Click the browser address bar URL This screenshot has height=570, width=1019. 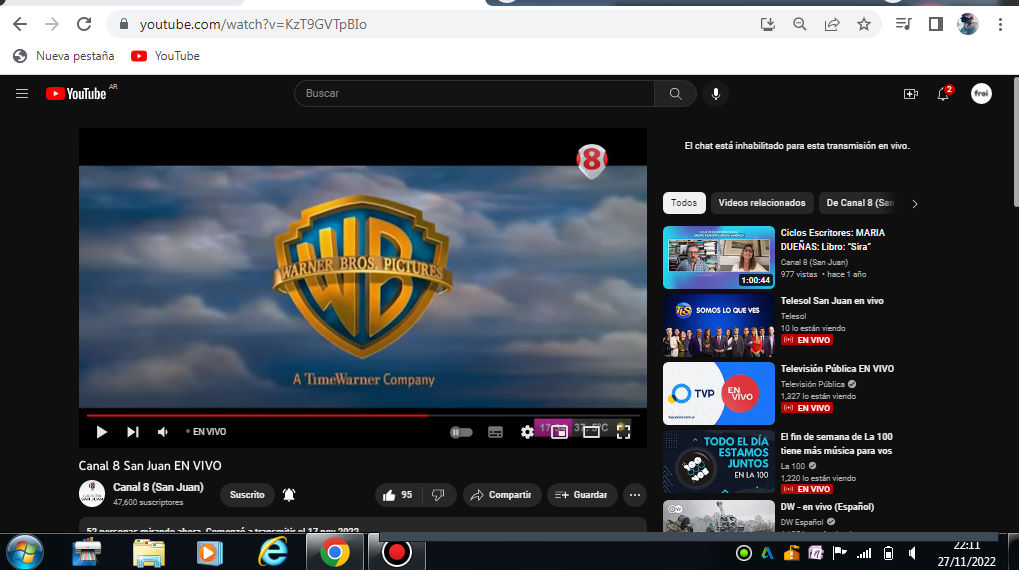coord(253,24)
